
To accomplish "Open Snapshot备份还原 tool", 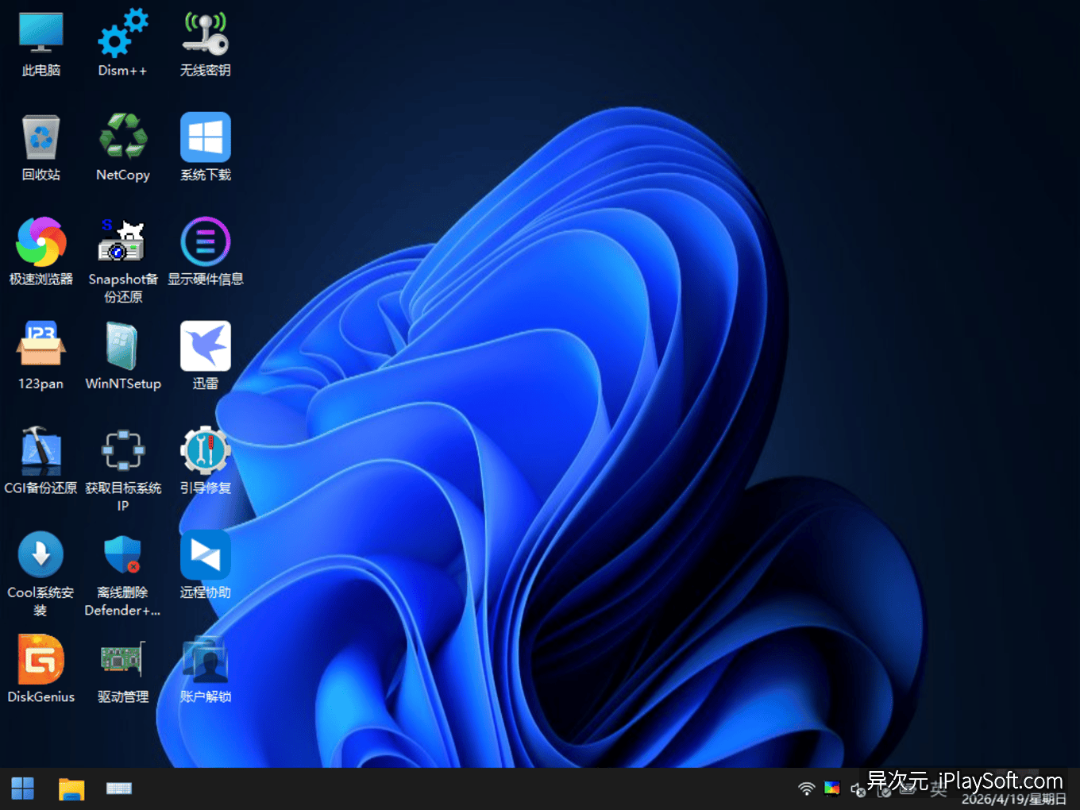I will click(123, 260).
